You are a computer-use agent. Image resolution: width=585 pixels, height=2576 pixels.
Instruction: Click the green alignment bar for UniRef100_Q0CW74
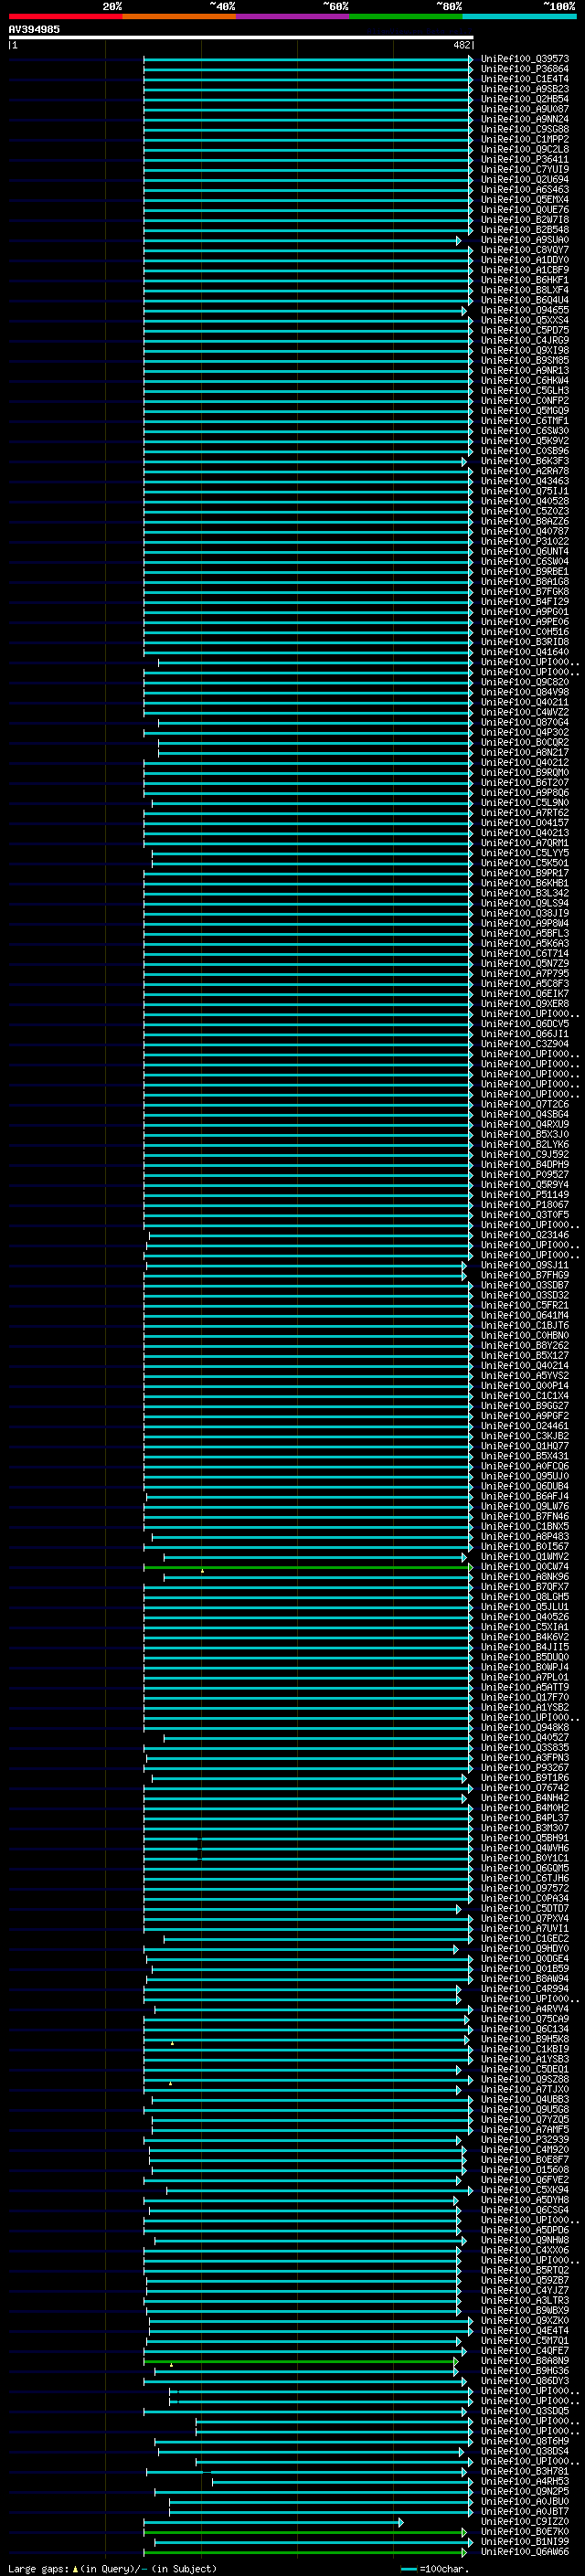click(x=308, y=1566)
